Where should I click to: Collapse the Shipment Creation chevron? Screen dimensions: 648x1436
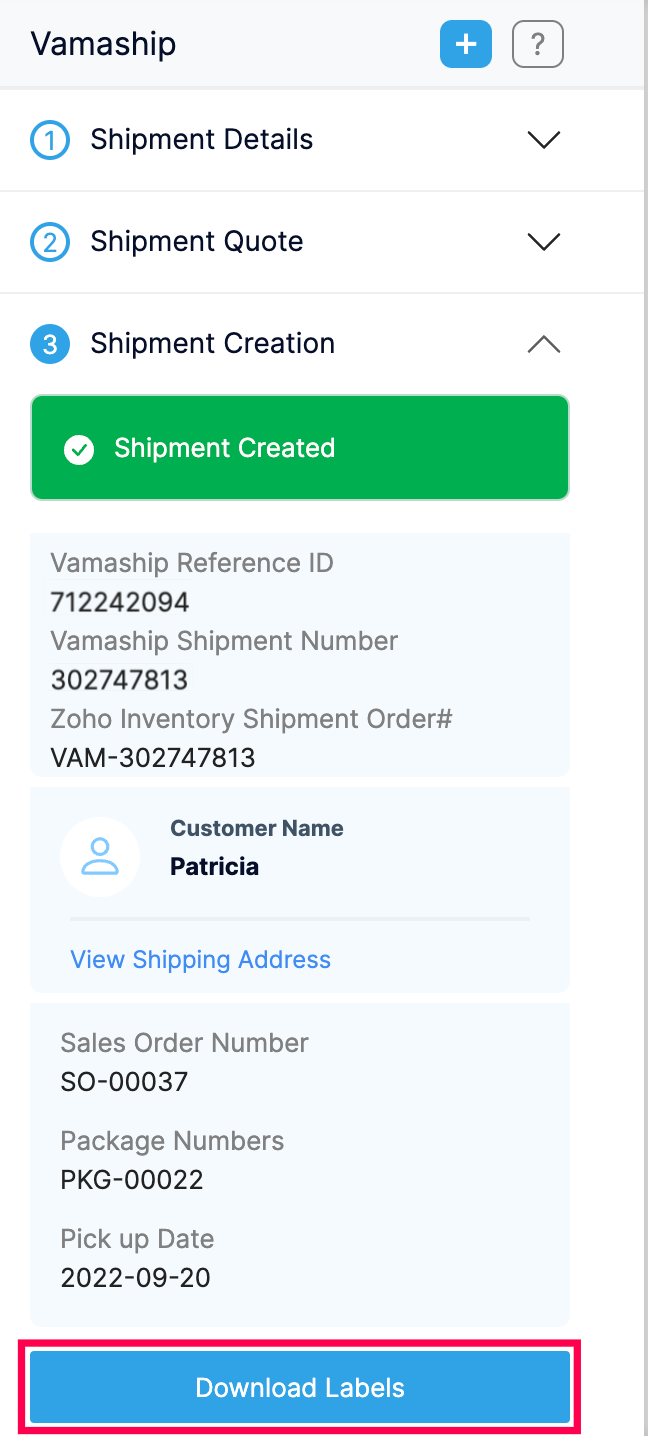[x=543, y=344]
